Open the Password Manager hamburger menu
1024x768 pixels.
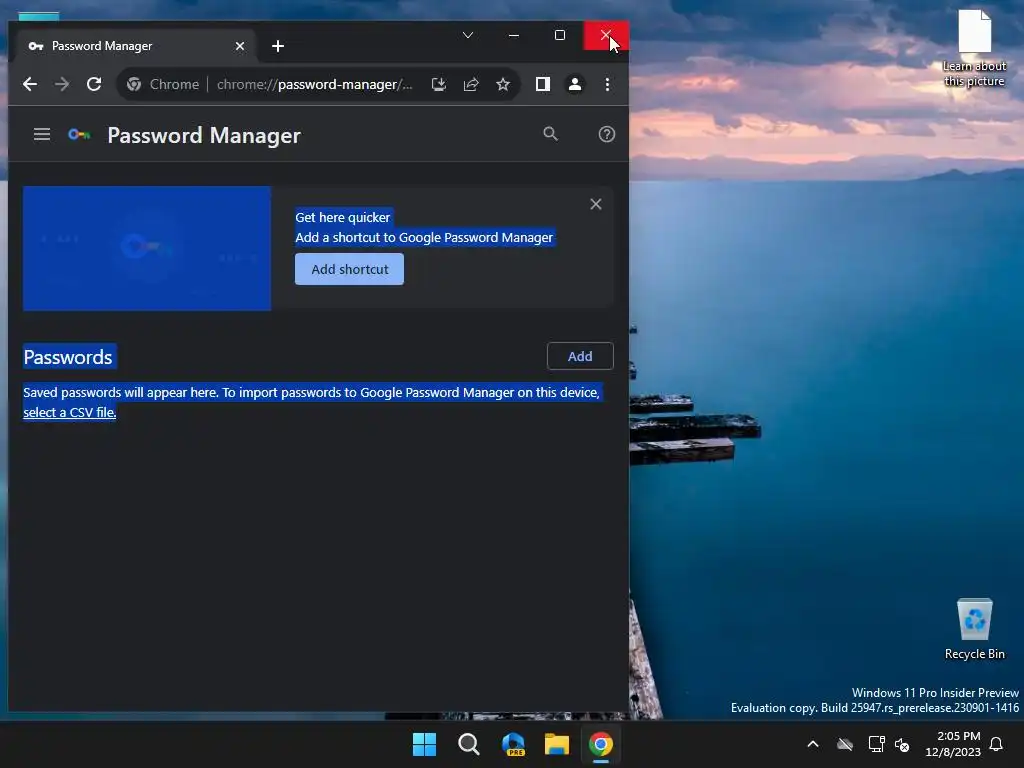[x=42, y=135]
